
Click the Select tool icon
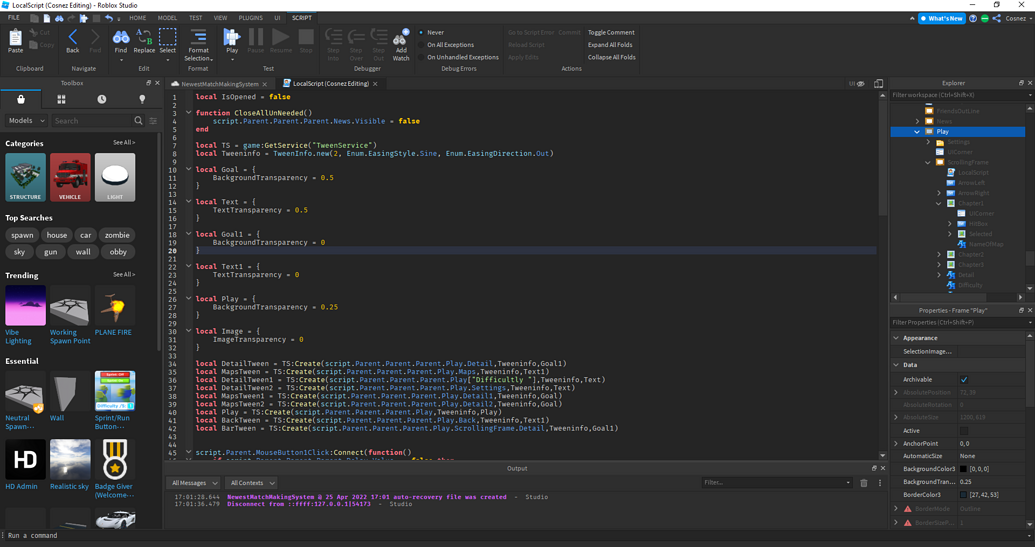pos(168,38)
